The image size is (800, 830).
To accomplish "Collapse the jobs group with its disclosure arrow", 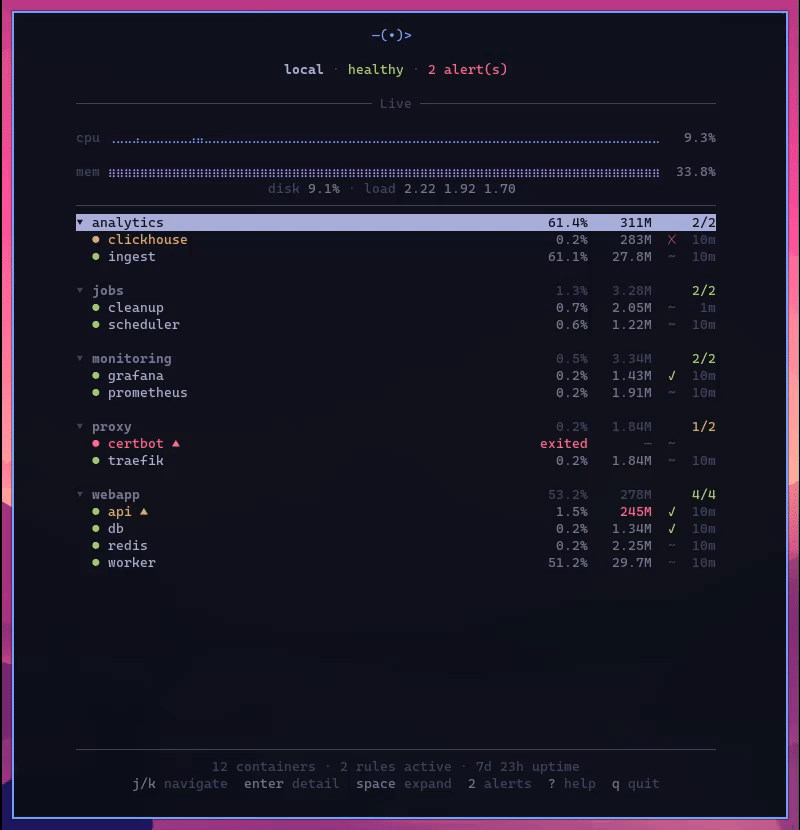I will pos(81,290).
